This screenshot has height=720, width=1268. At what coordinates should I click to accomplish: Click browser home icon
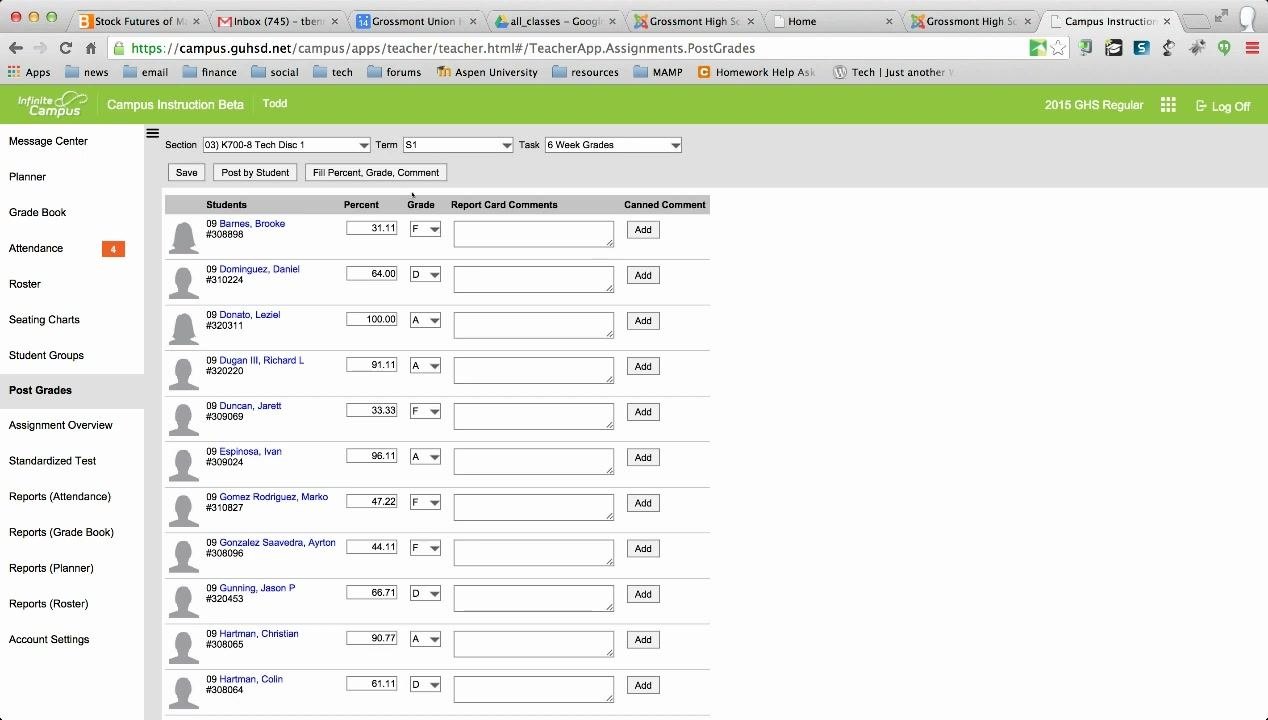coord(91,48)
